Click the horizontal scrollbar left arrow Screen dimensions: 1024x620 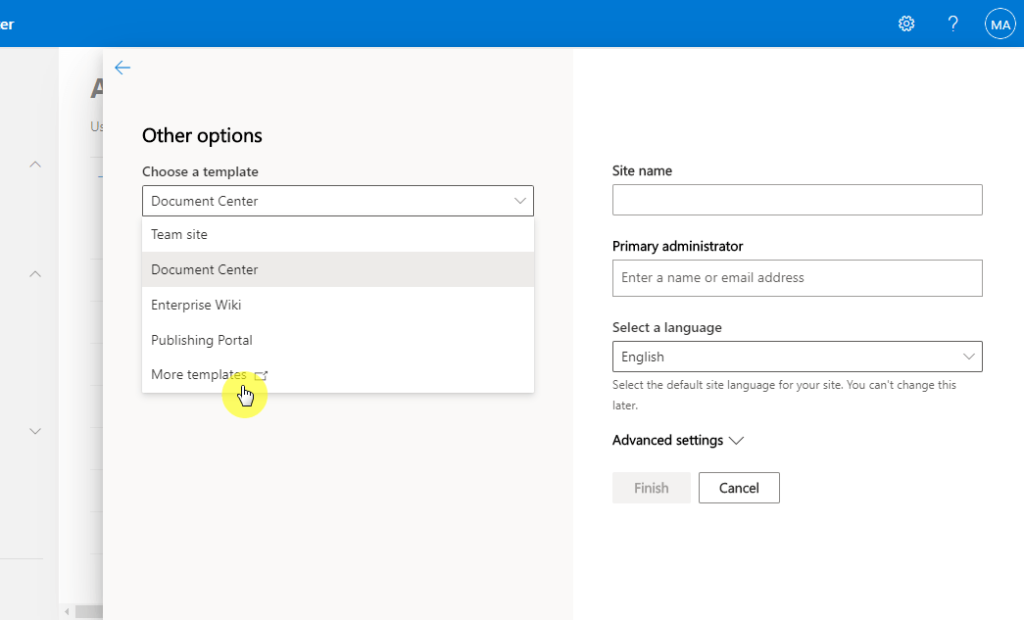click(x=67, y=612)
